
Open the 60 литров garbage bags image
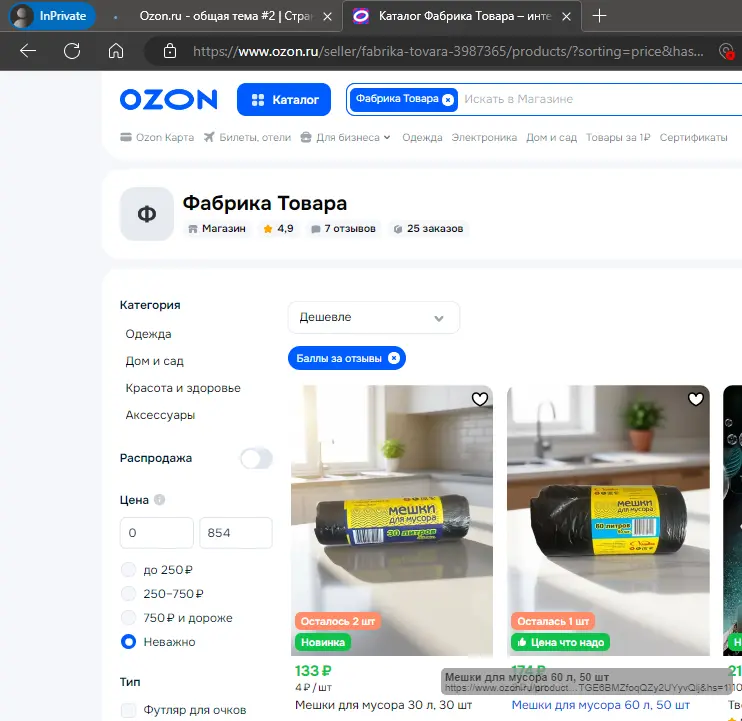tap(608, 520)
